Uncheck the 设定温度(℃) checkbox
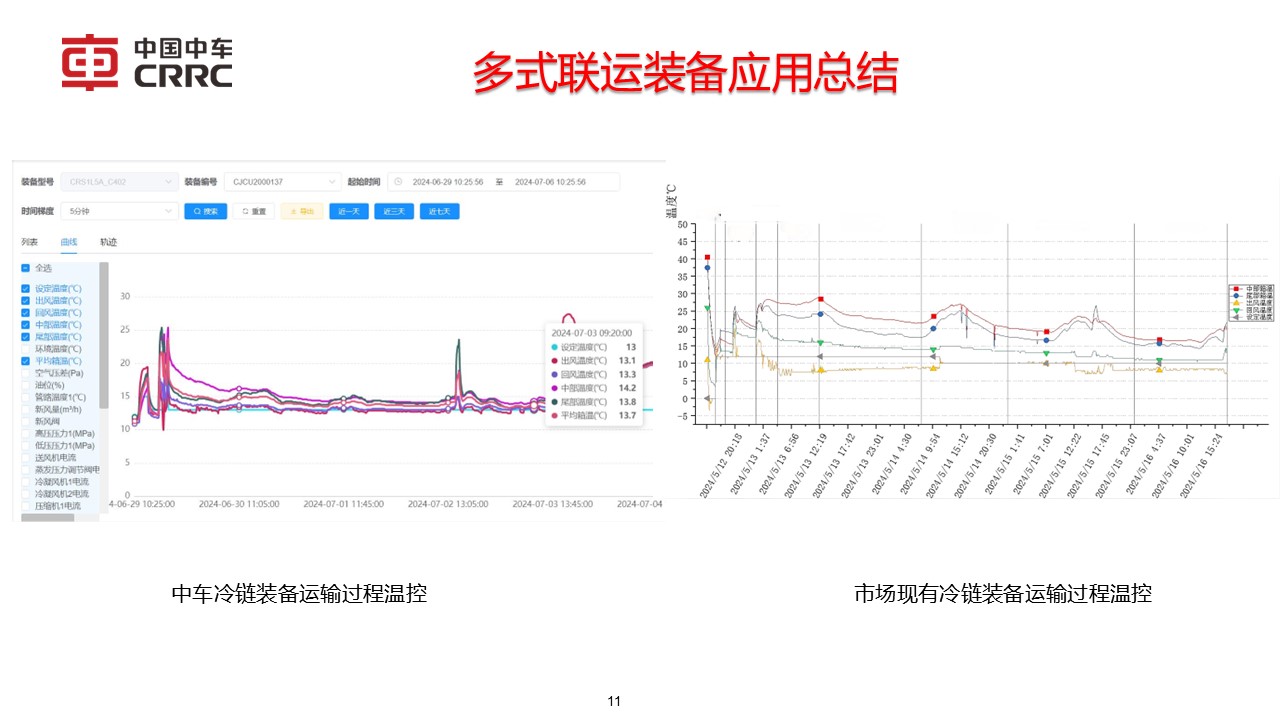This screenshot has height=720, width=1280. [26, 289]
